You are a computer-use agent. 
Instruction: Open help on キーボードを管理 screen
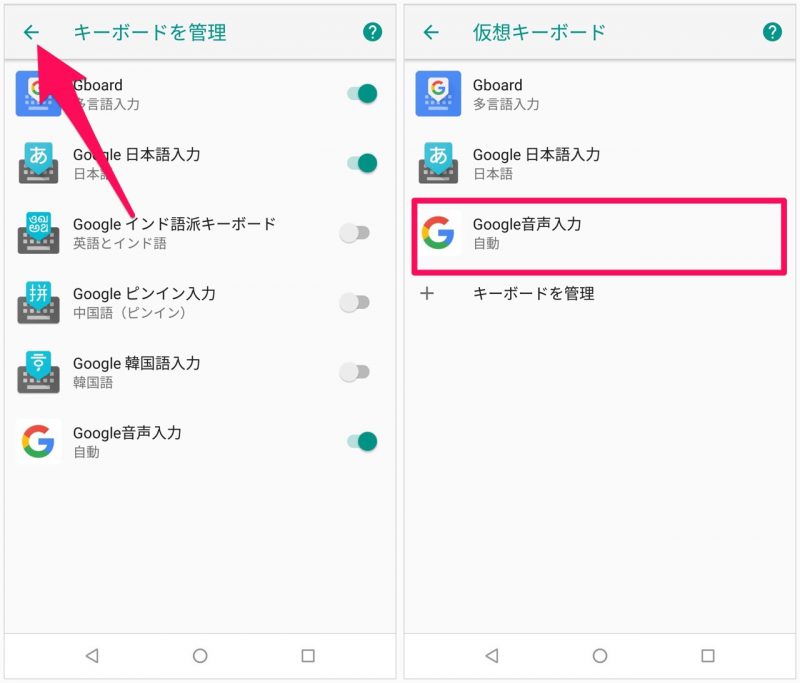click(x=372, y=32)
